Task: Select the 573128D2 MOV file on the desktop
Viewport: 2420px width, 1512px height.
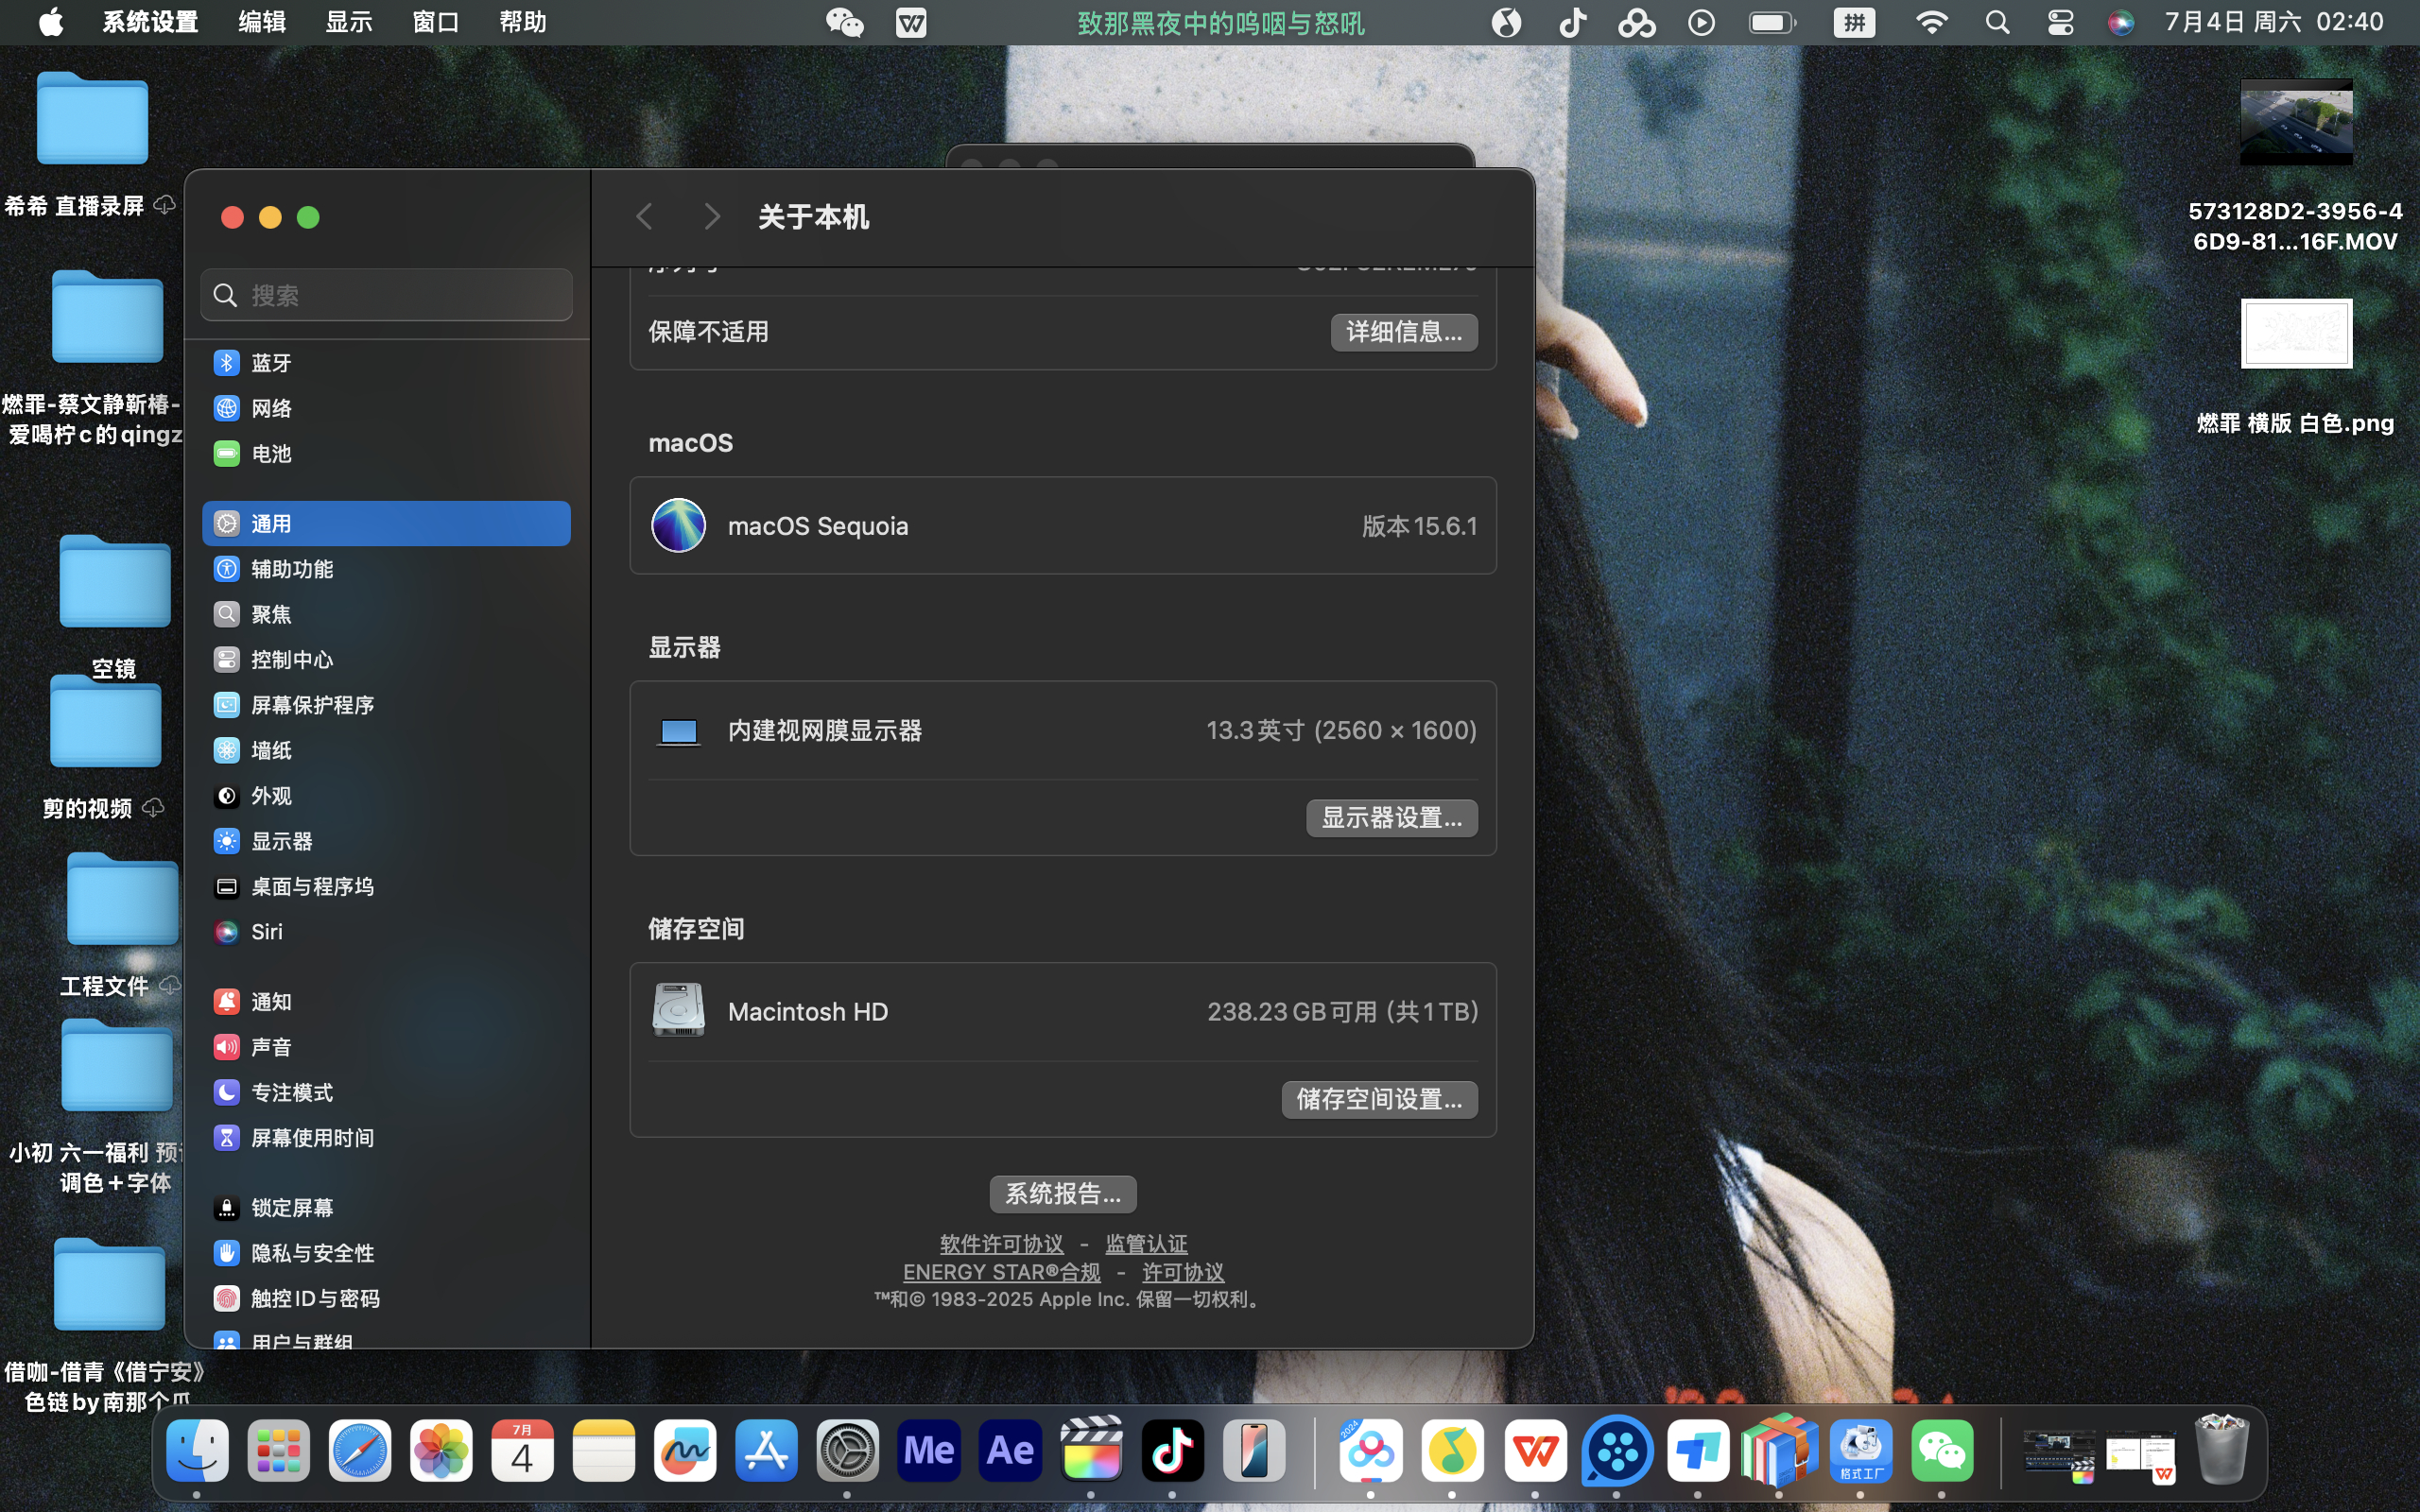Action: pos(2296,167)
